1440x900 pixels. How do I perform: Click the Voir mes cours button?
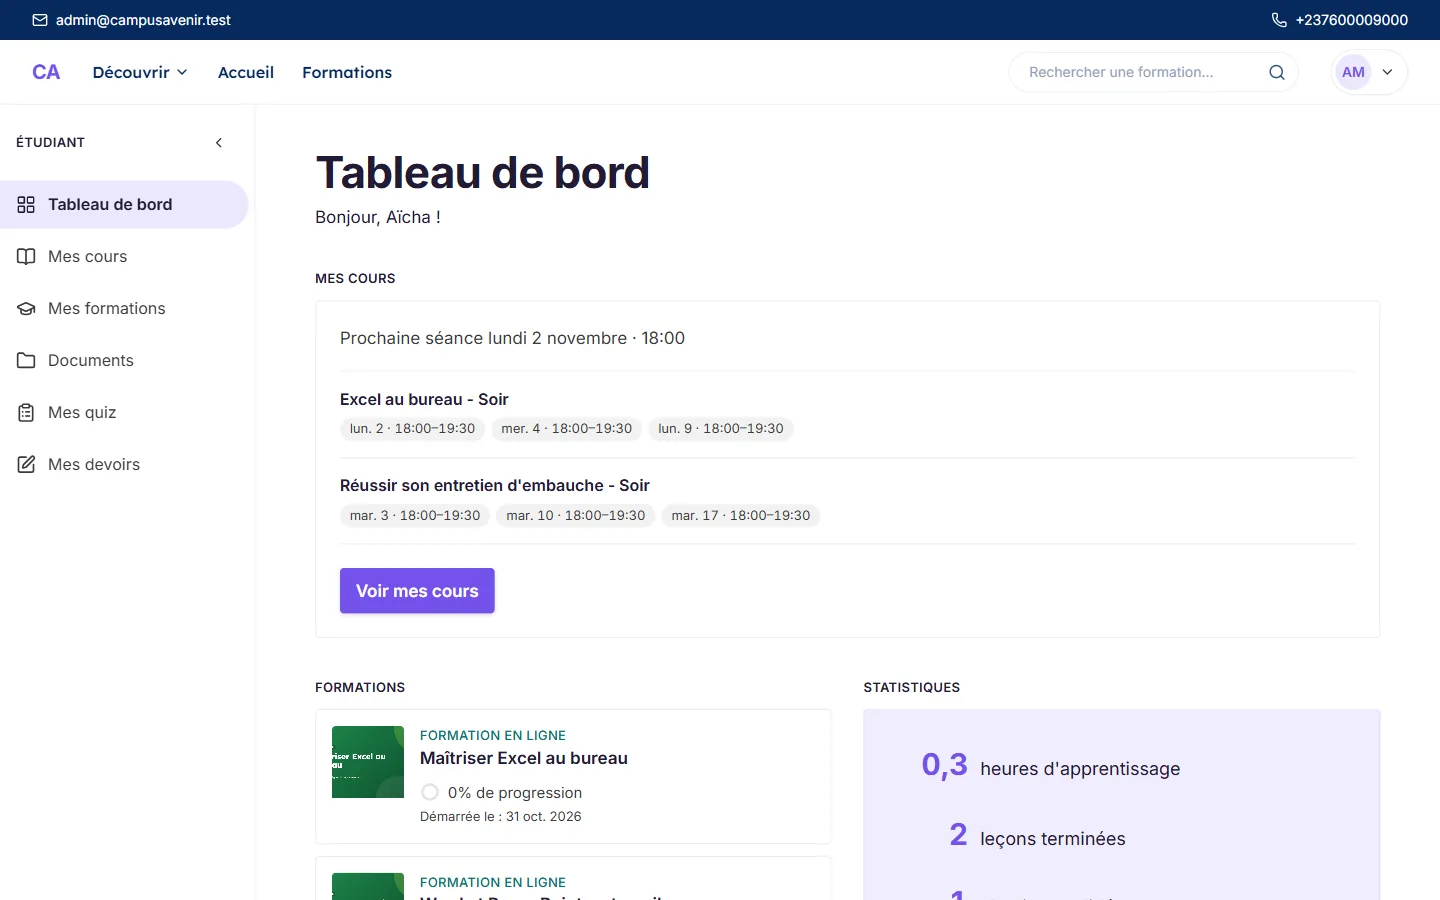(417, 591)
